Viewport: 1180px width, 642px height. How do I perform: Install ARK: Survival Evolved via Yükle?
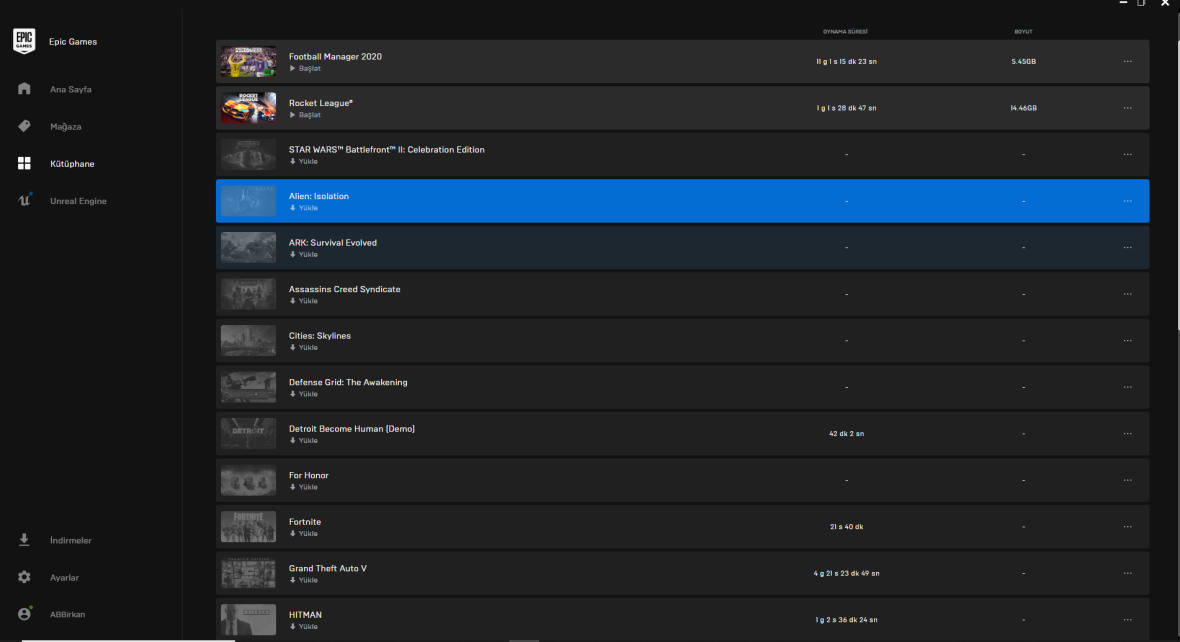pos(304,254)
